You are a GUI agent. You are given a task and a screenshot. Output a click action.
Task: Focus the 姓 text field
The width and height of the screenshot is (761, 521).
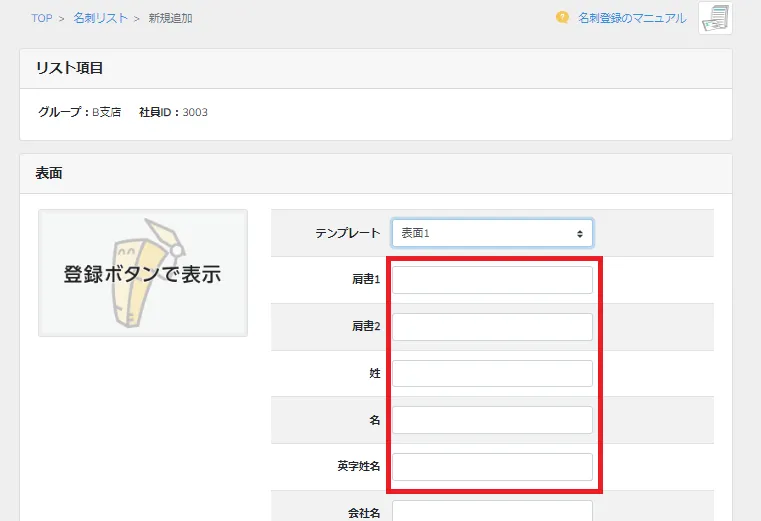pyautogui.click(x=492, y=373)
